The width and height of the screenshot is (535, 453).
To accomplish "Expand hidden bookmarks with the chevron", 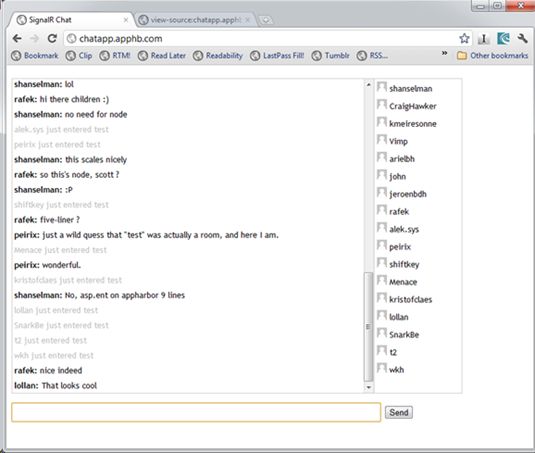I will pyautogui.click(x=444, y=53).
